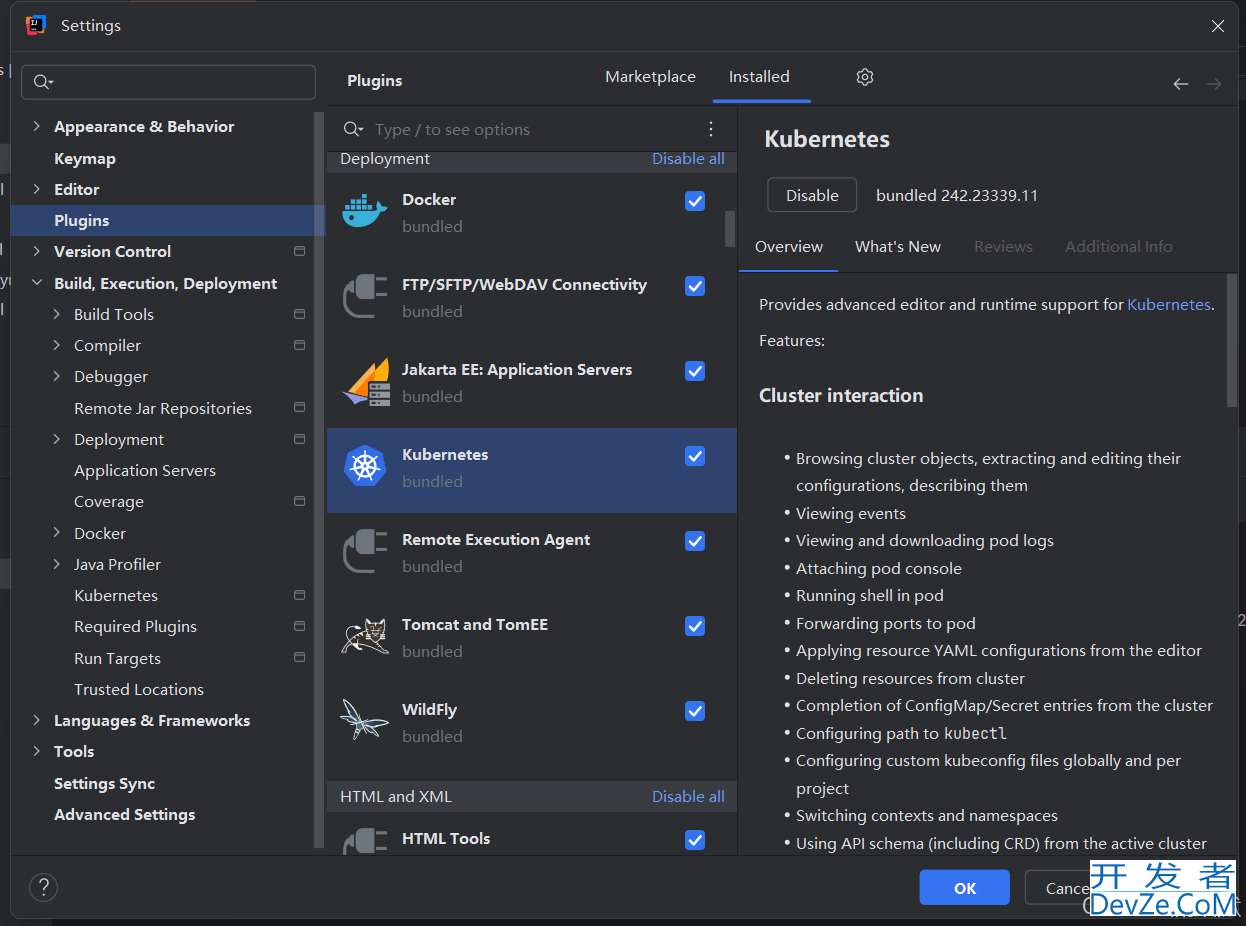Follow the Kubernetes hyperlink in description
The height and width of the screenshot is (926, 1246).
click(1169, 305)
